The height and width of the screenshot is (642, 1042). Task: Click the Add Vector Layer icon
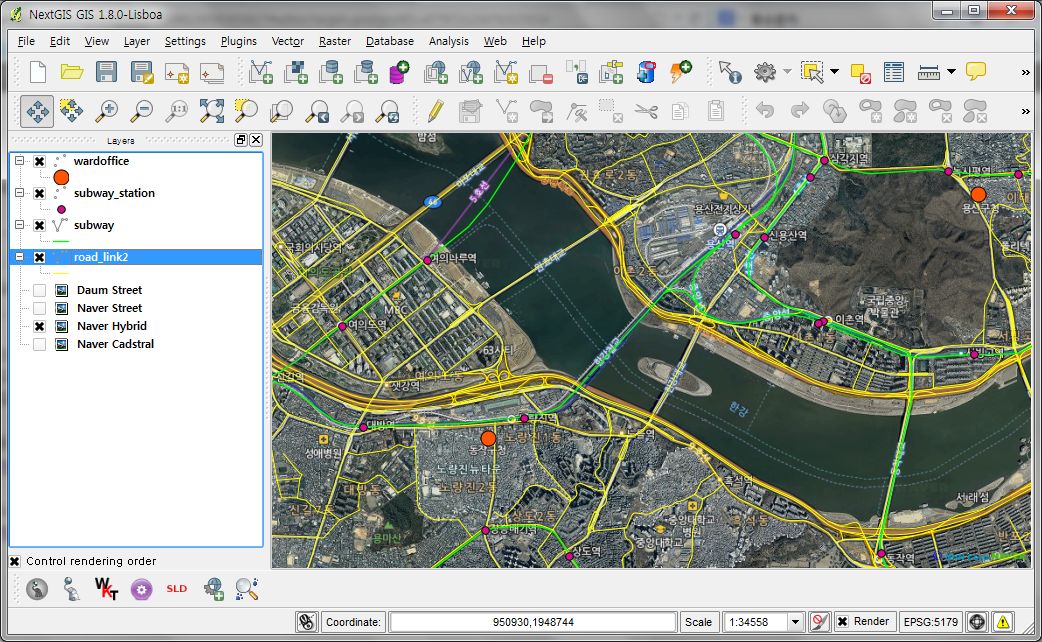[262, 72]
